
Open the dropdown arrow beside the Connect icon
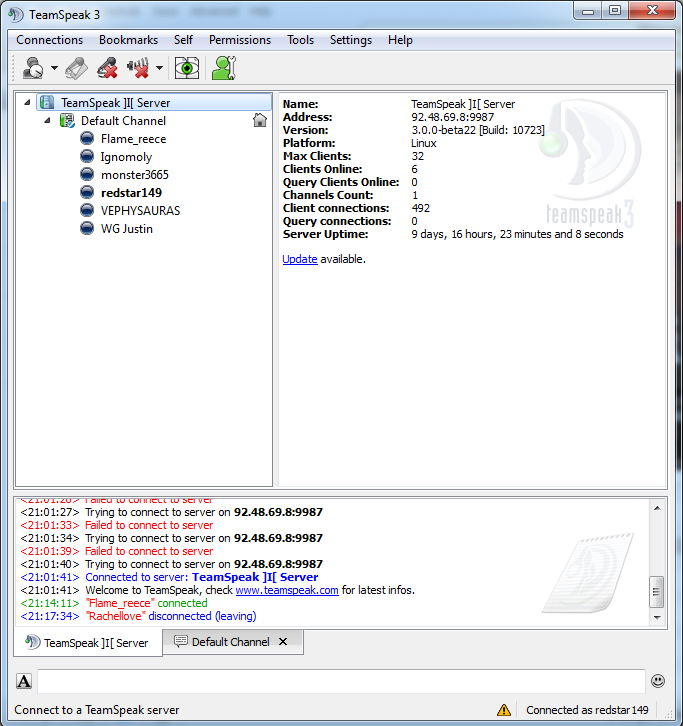pyautogui.click(x=54, y=68)
